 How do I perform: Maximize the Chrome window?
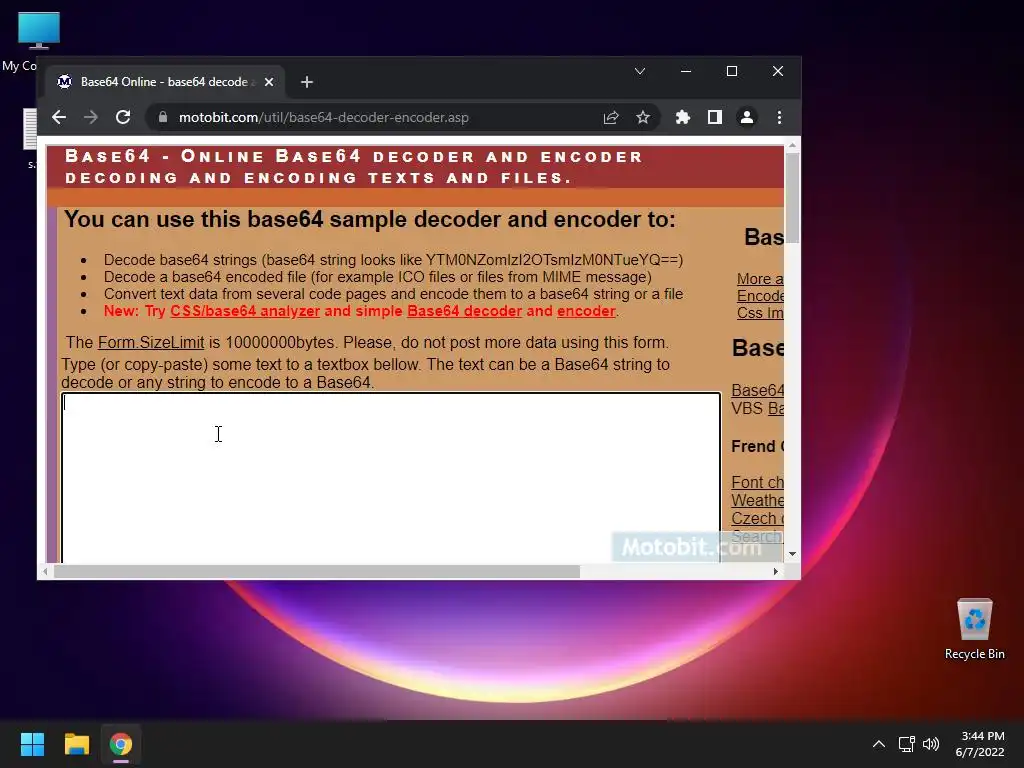732,71
